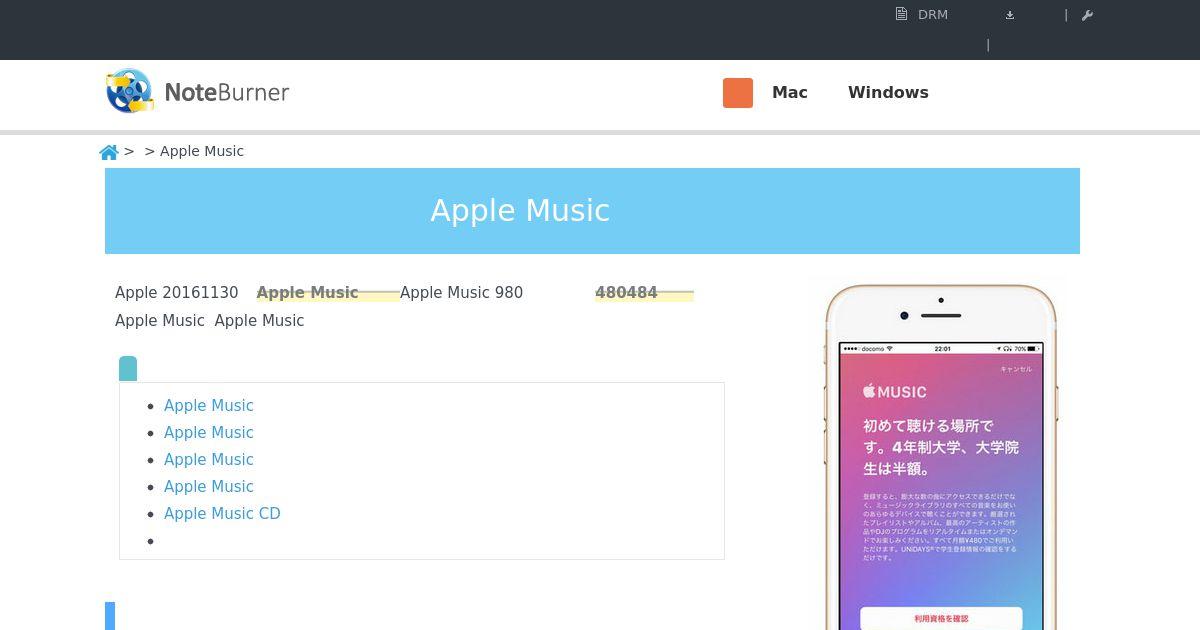Open the NoteBurner wordmark home link
The width and height of the screenshot is (1200, 630).
pos(227,93)
